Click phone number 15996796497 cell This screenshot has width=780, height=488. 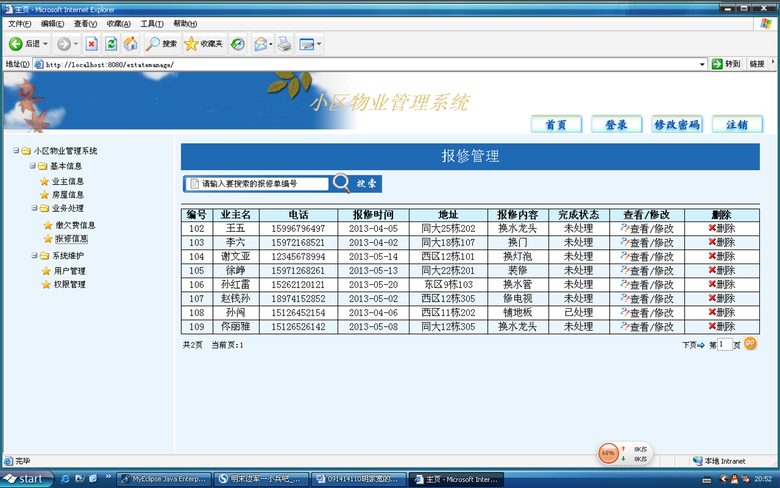pos(298,228)
